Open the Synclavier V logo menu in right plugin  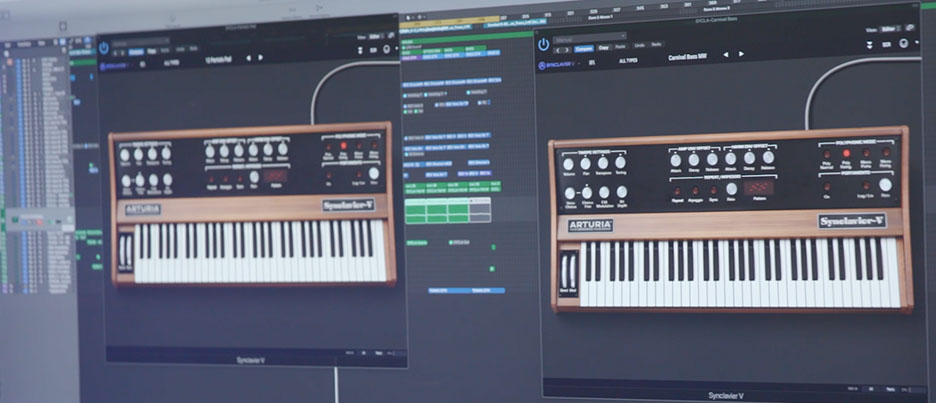556,65
